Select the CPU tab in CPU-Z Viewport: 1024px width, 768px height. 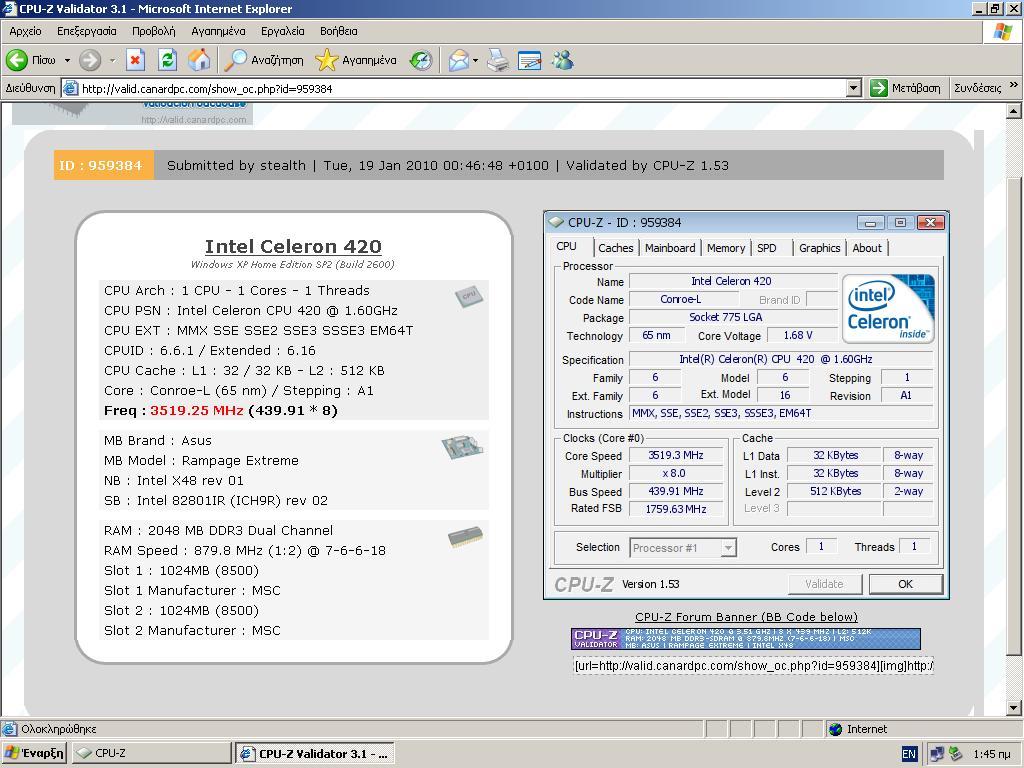tap(567, 246)
